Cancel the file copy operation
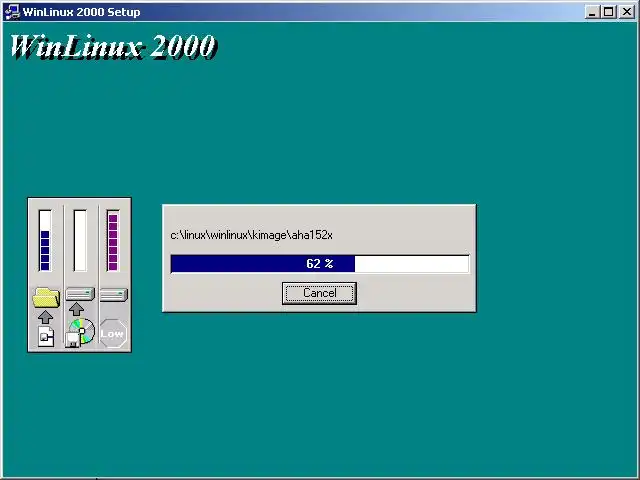This screenshot has width=640, height=480. tap(319, 293)
